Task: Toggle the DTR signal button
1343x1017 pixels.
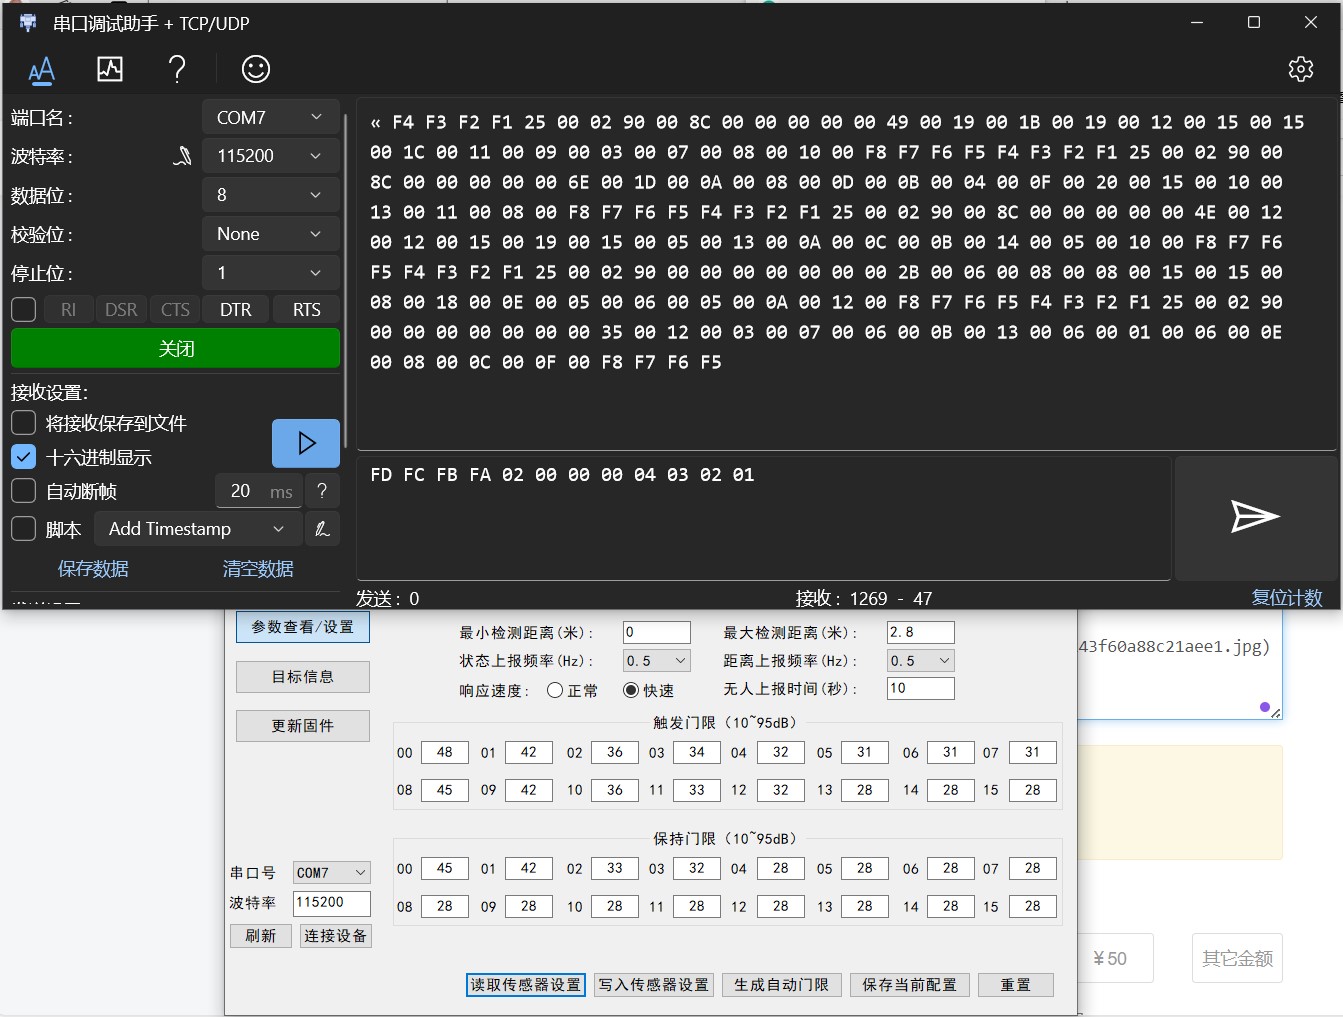Action: 236,310
